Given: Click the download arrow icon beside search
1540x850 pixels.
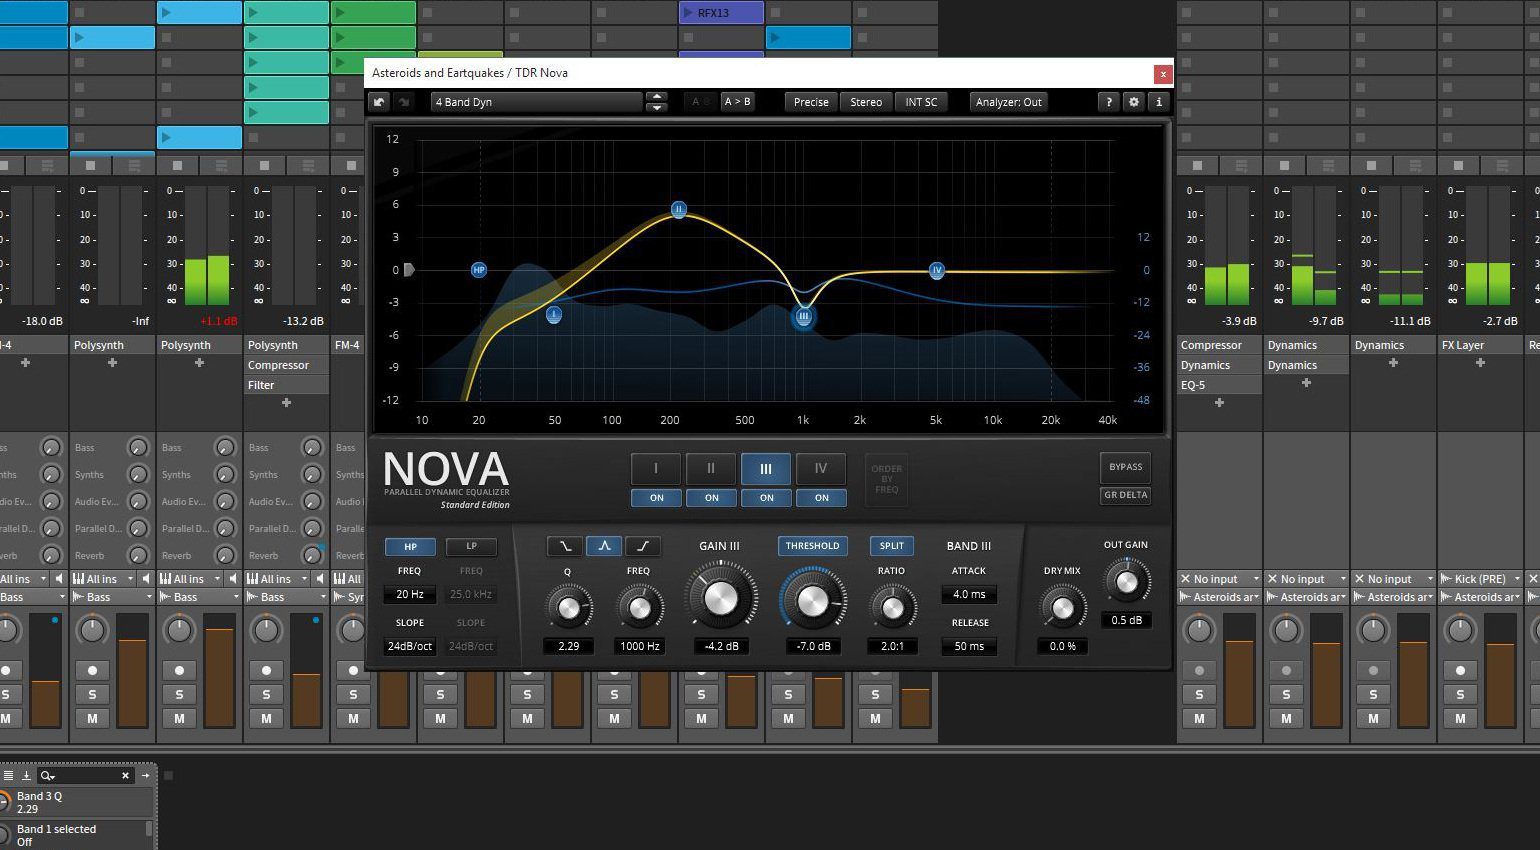Looking at the screenshot, I should coord(26,775).
